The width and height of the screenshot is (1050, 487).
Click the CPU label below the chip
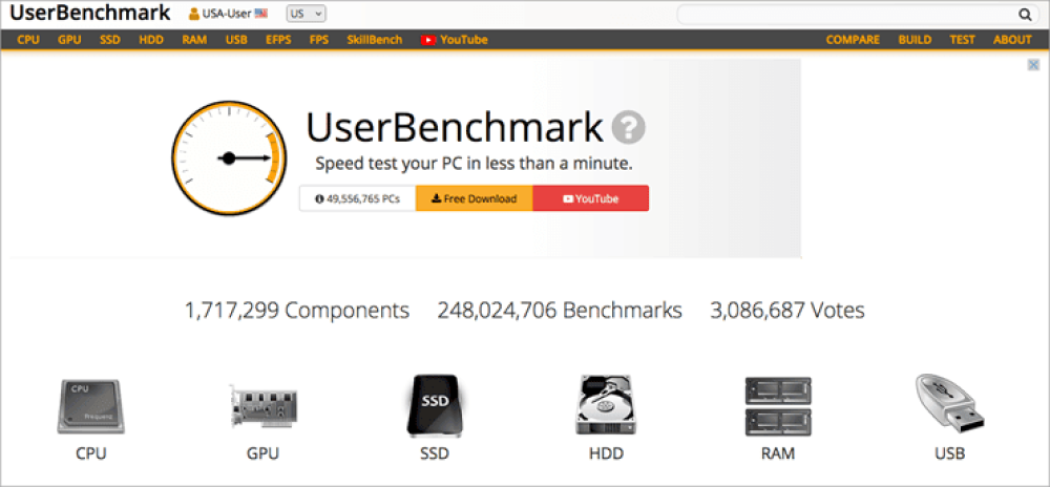[x=91, y=454]
